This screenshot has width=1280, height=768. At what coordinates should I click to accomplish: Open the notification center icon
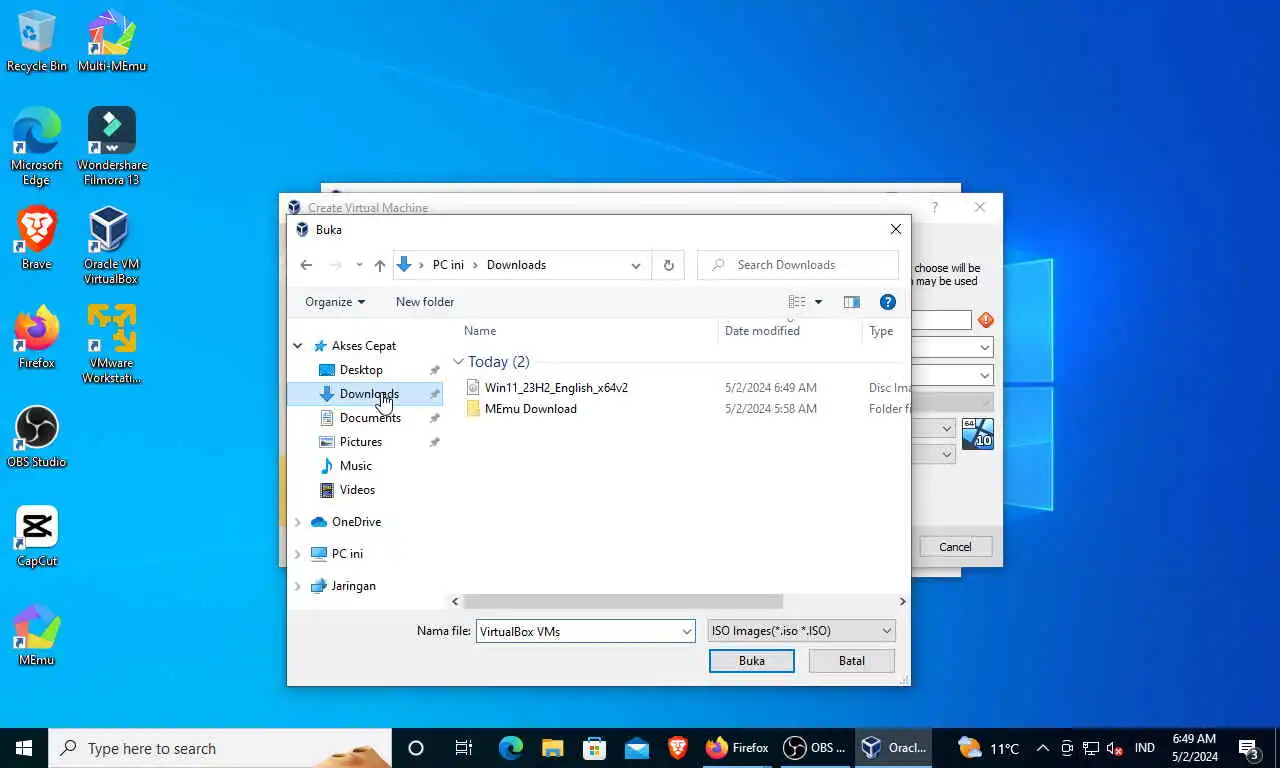point(1249,748)
